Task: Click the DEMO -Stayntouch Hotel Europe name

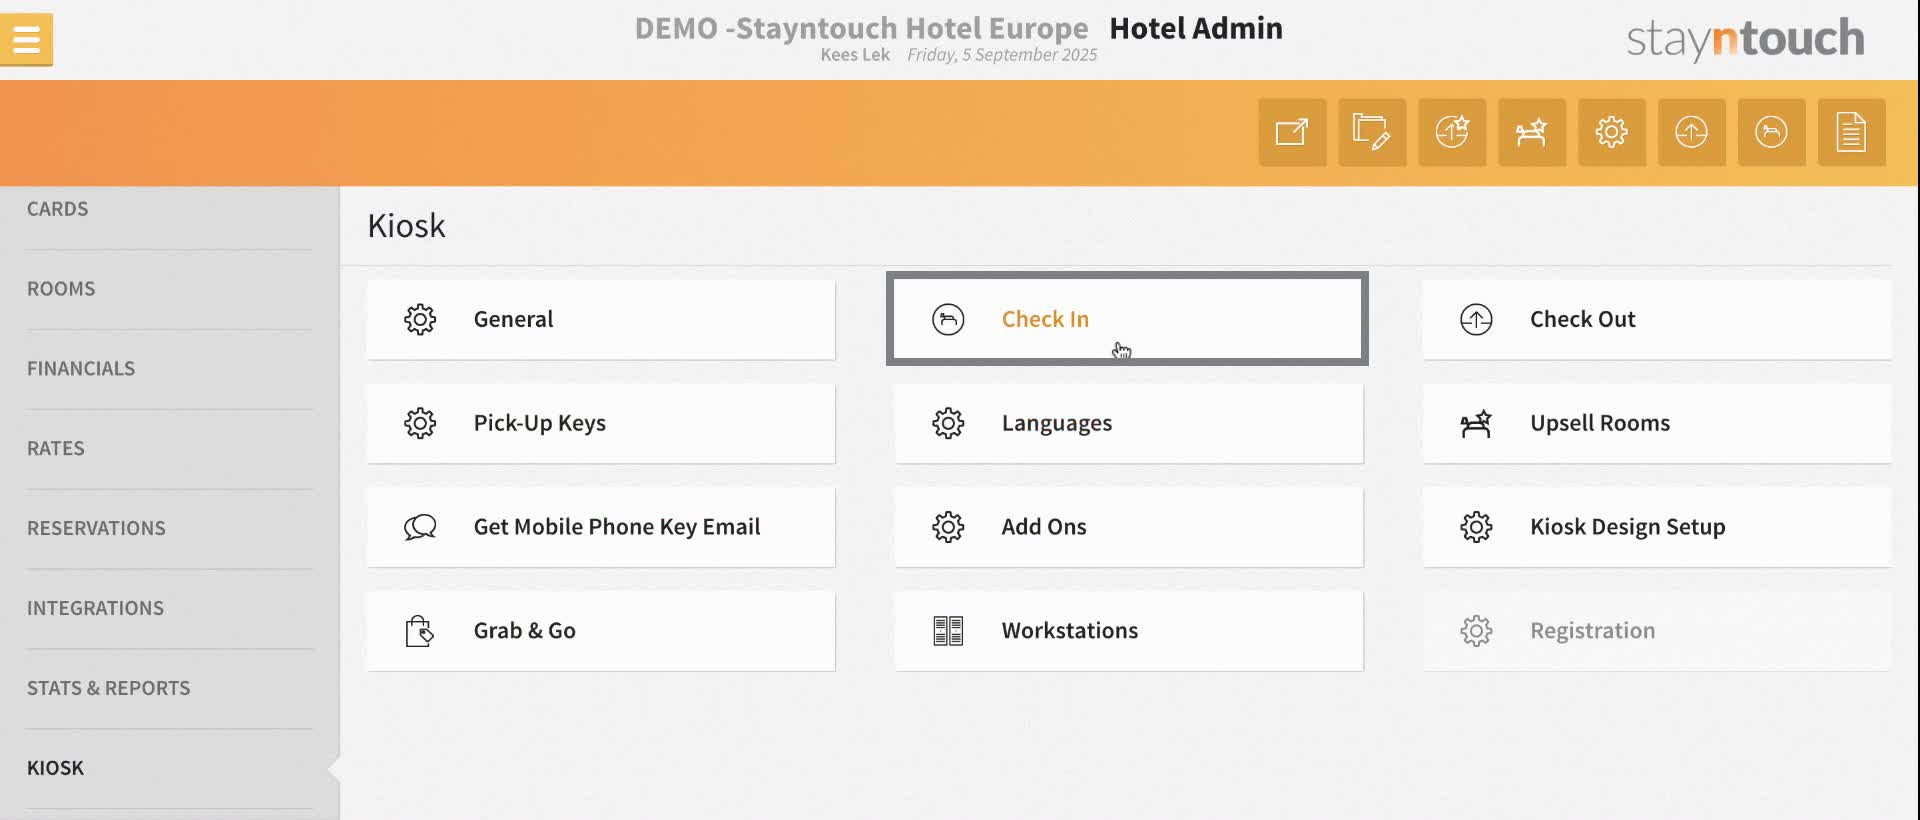Action: [861, 28]
